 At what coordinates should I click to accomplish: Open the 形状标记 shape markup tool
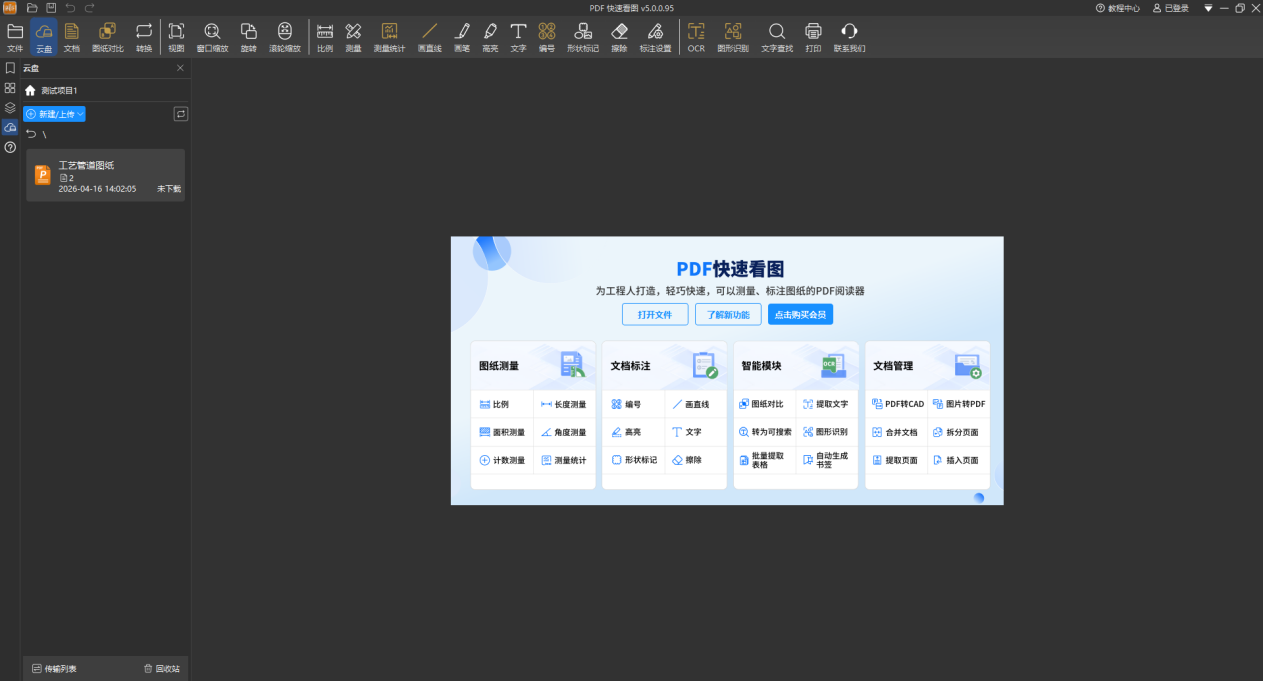pyautogui.click(x=582, y=37)
